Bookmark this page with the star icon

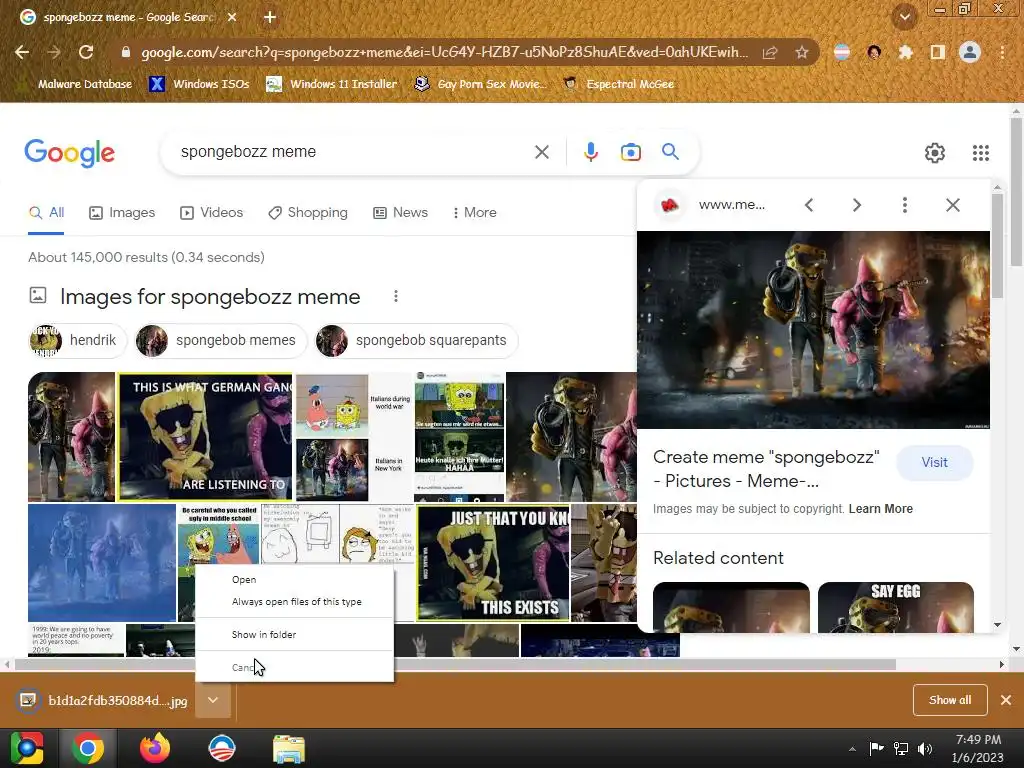point(802,52)
